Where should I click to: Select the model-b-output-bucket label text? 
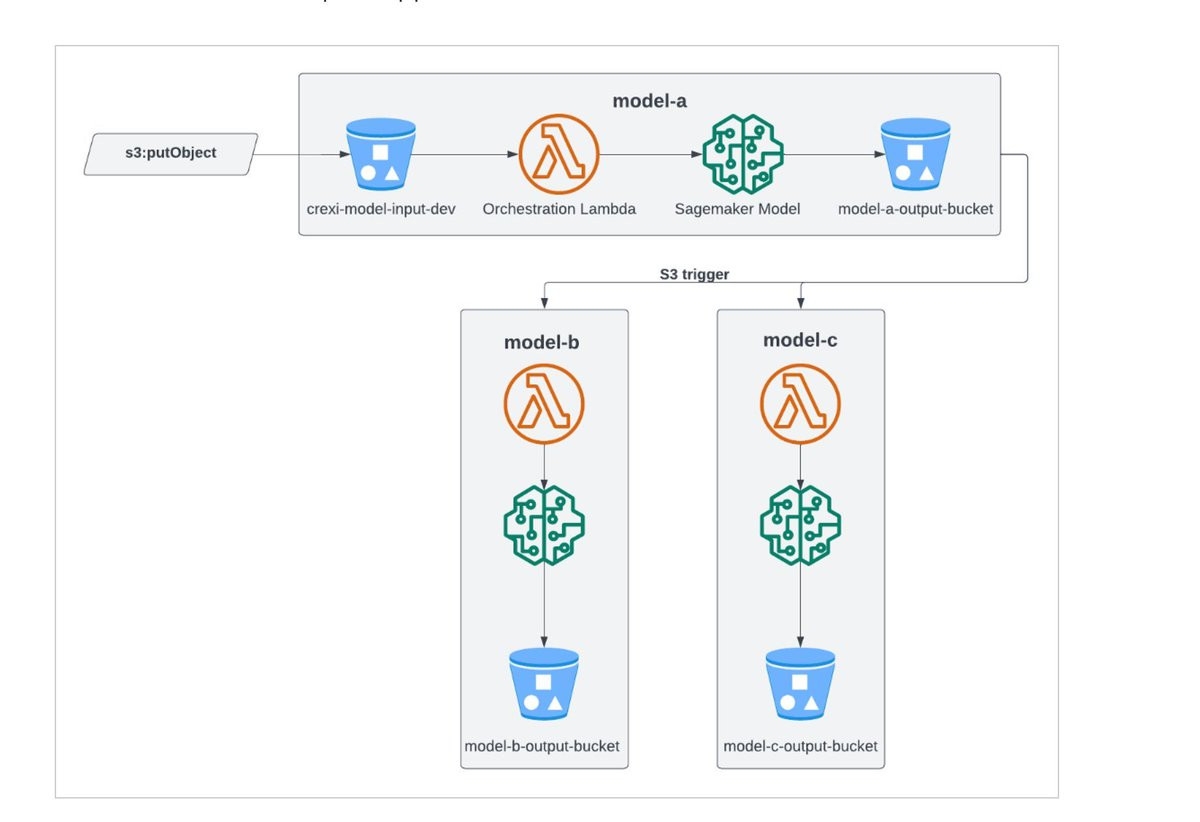(542, 747)
